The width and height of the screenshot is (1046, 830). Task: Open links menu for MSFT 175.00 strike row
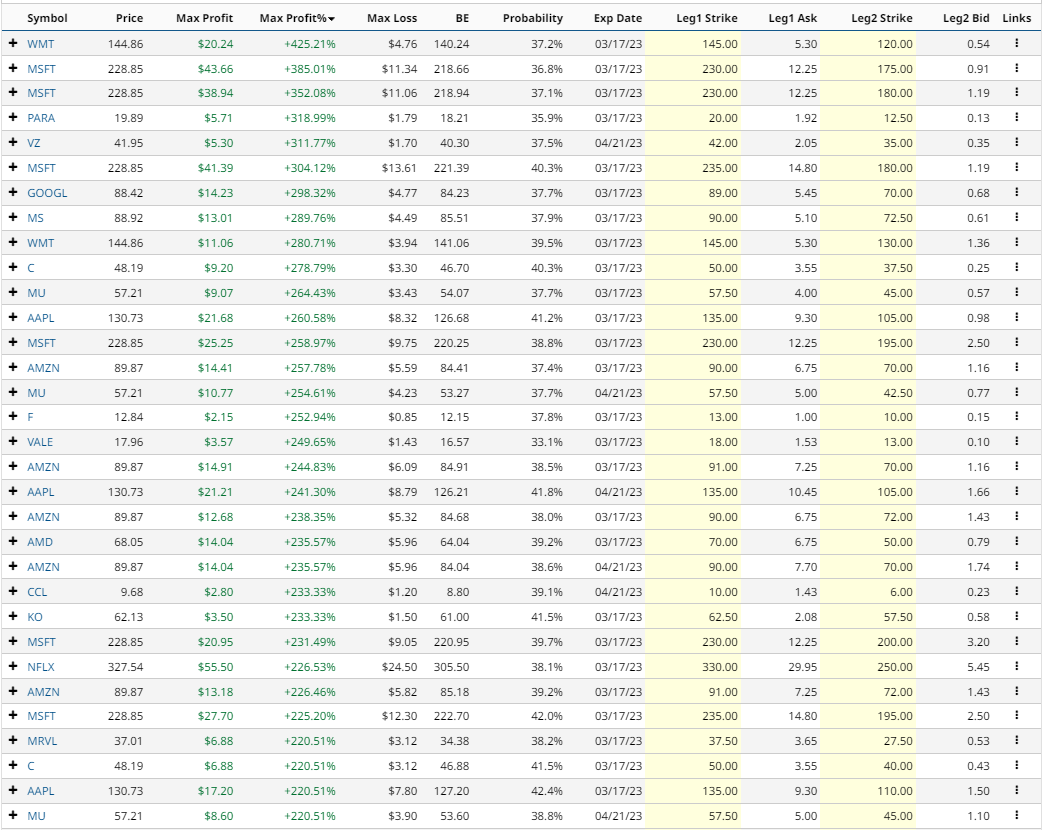(x=1017, y=68)
